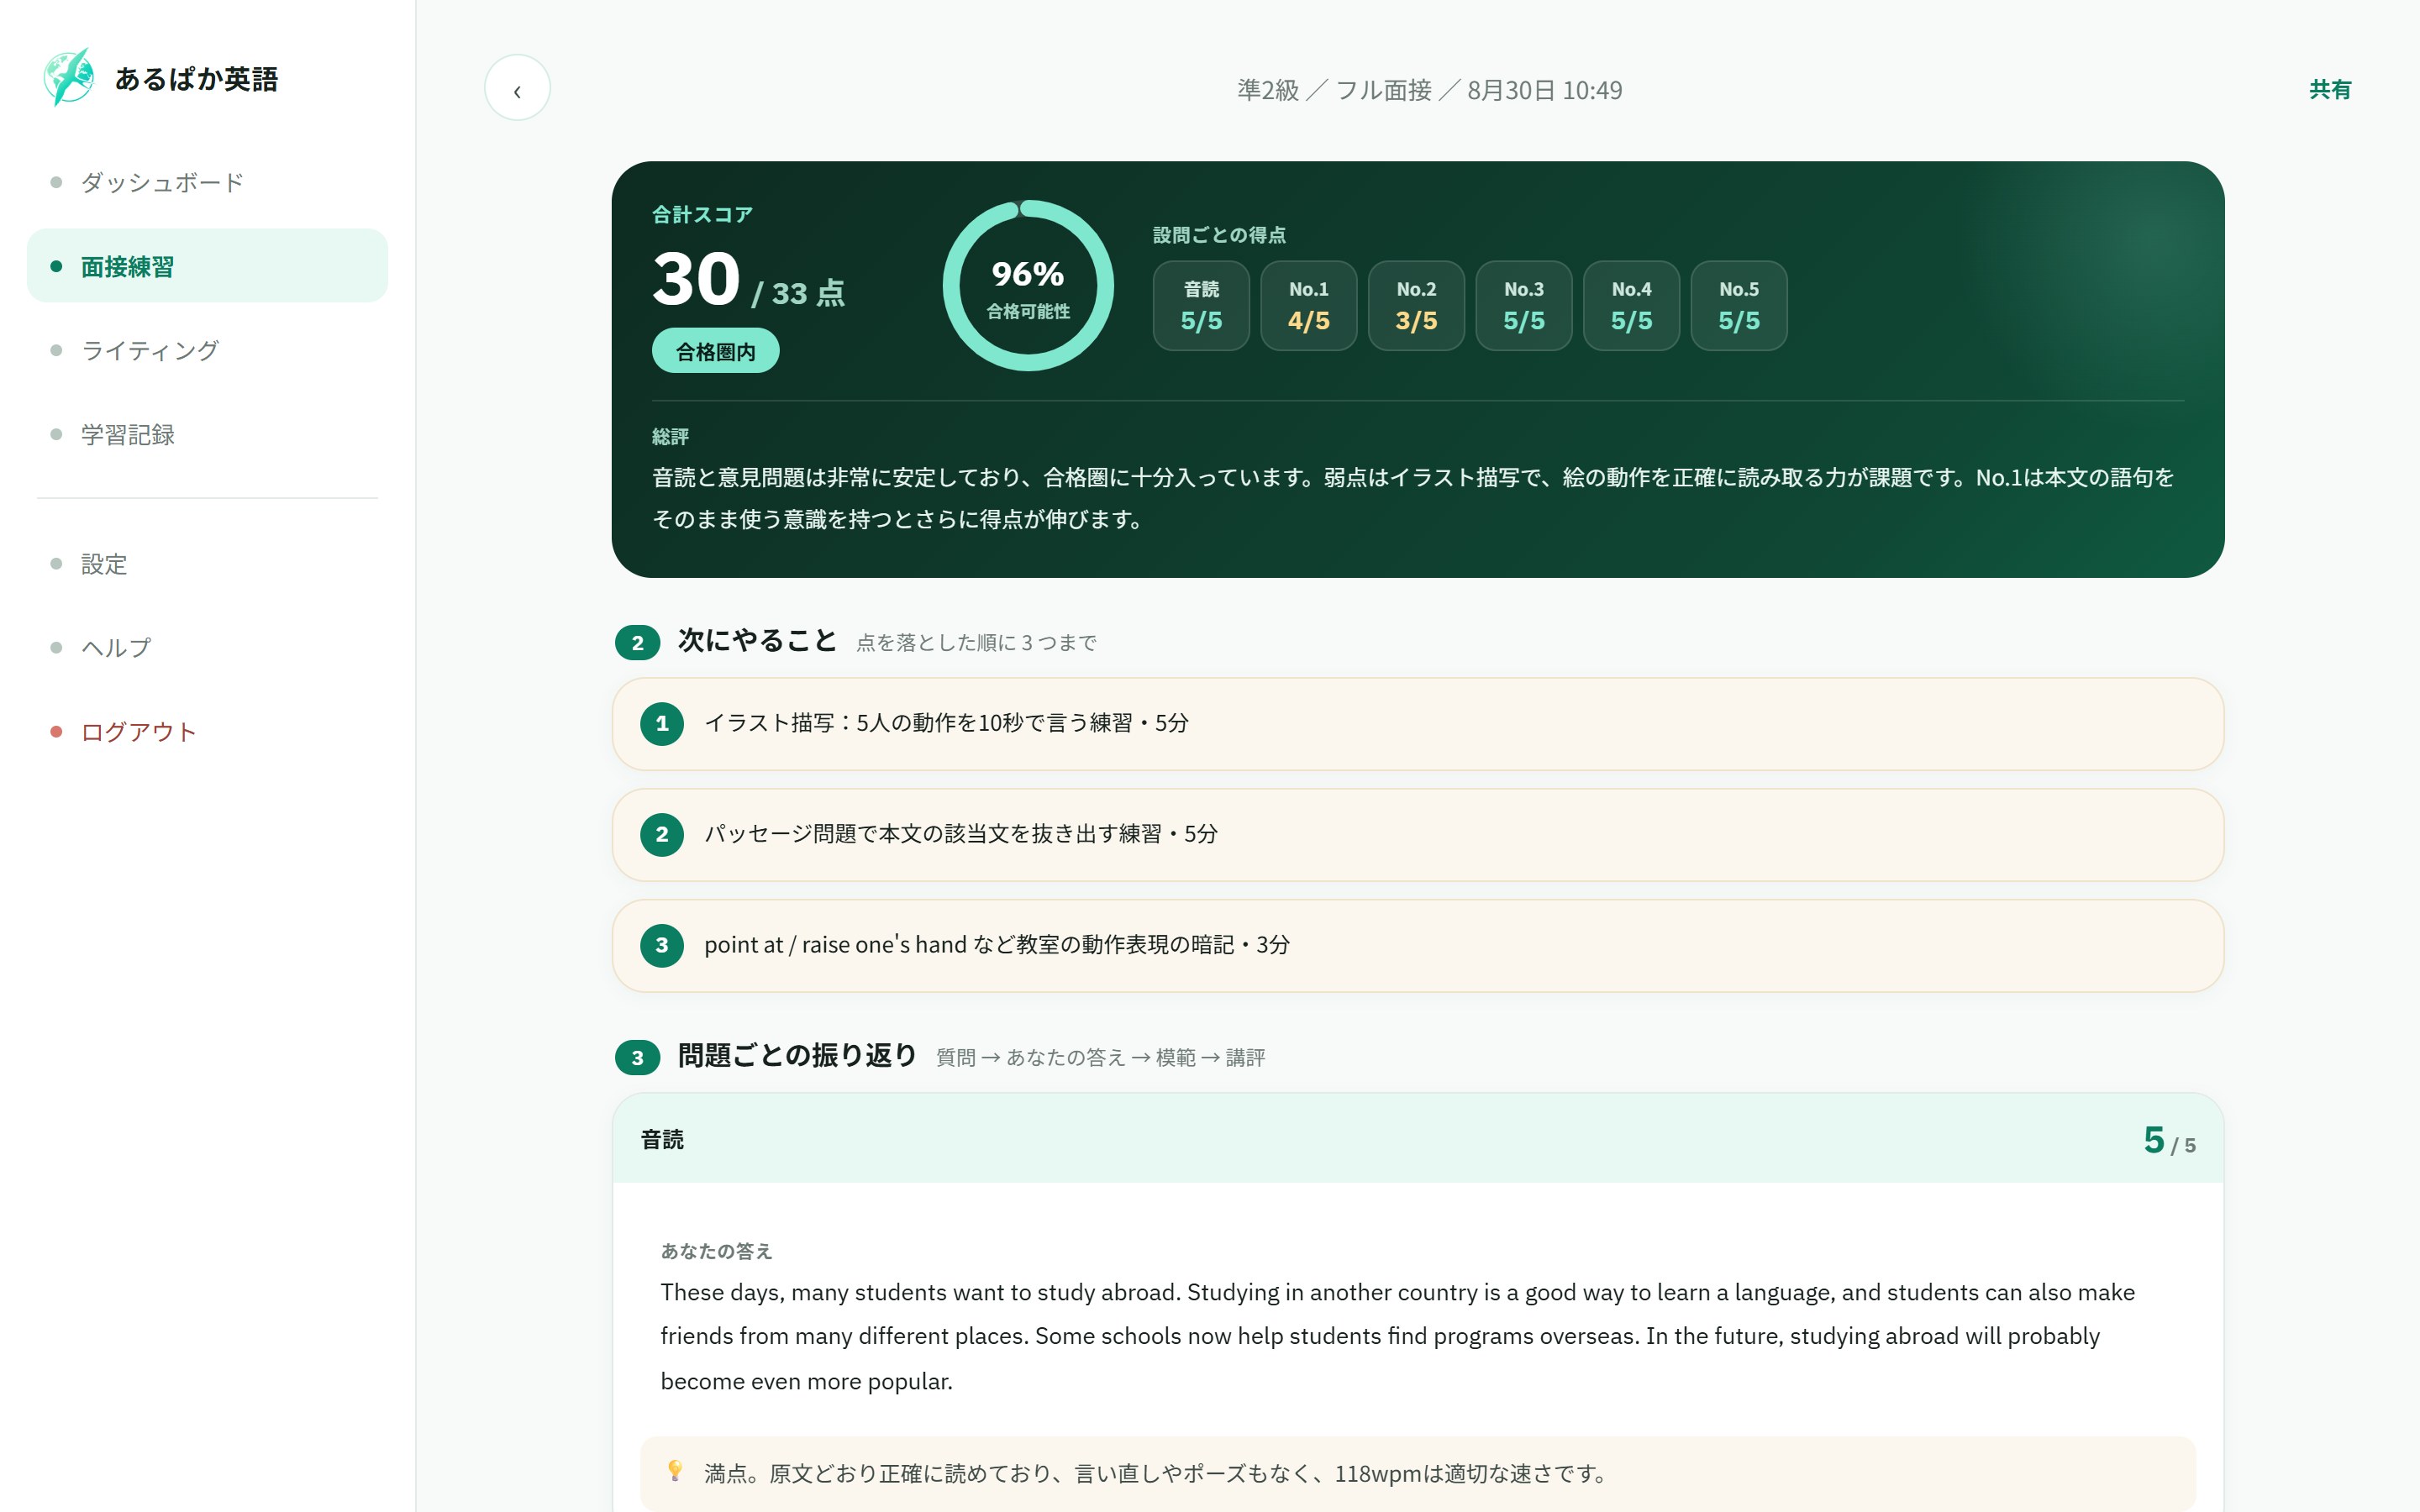Open ライティング in the sidebar

point(207,350)
